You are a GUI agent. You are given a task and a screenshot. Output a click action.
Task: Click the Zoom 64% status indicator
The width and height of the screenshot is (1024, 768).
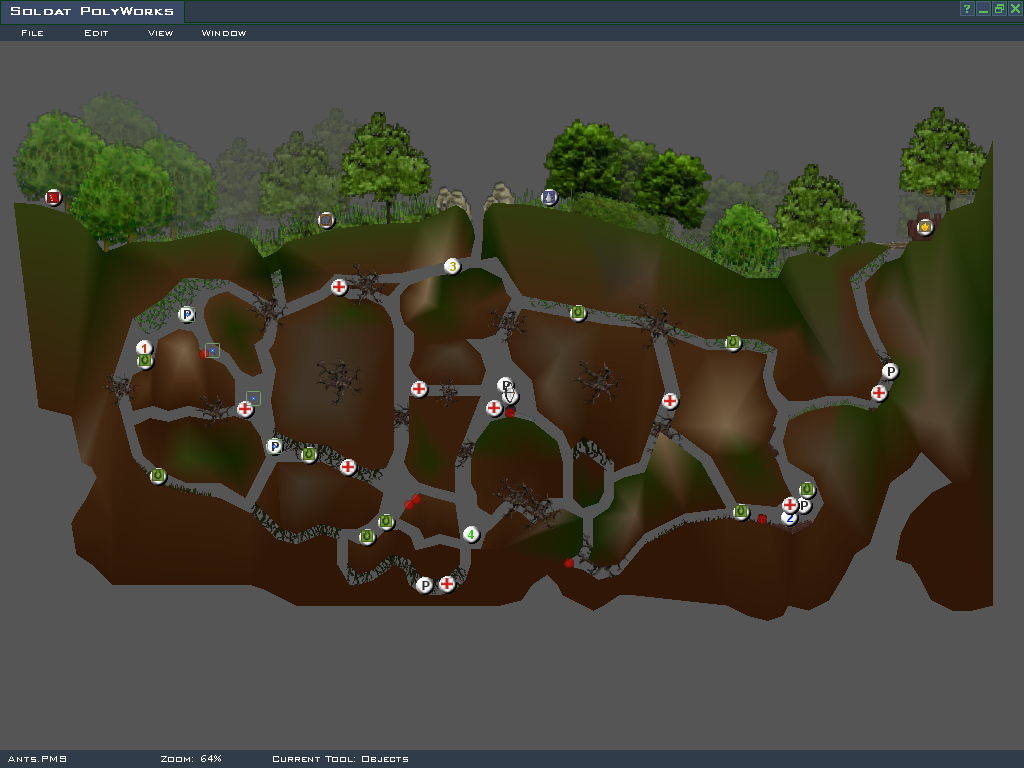tap(191, 759)
